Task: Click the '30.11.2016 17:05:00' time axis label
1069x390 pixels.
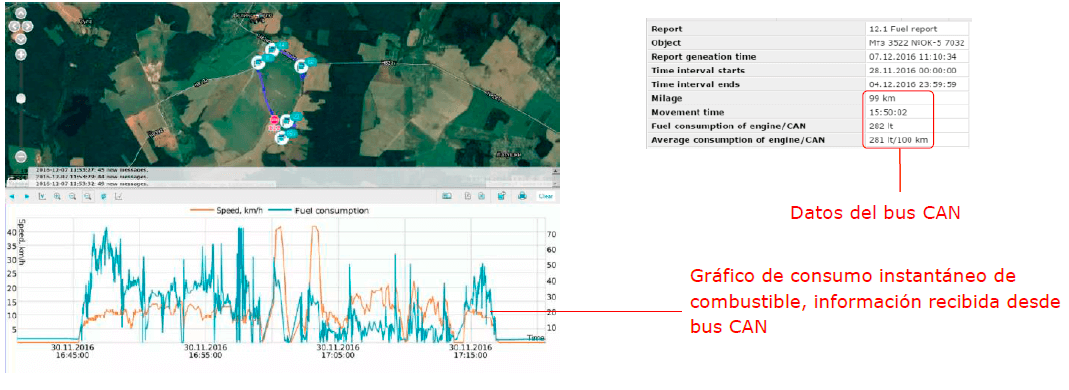Action: [x=337, y=350]
